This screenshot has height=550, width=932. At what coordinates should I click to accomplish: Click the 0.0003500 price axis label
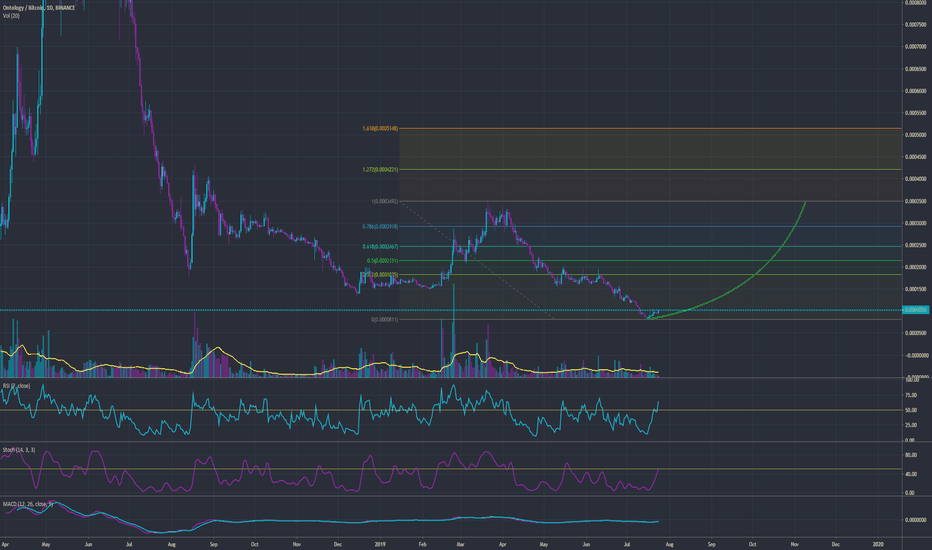coord(915,202)
